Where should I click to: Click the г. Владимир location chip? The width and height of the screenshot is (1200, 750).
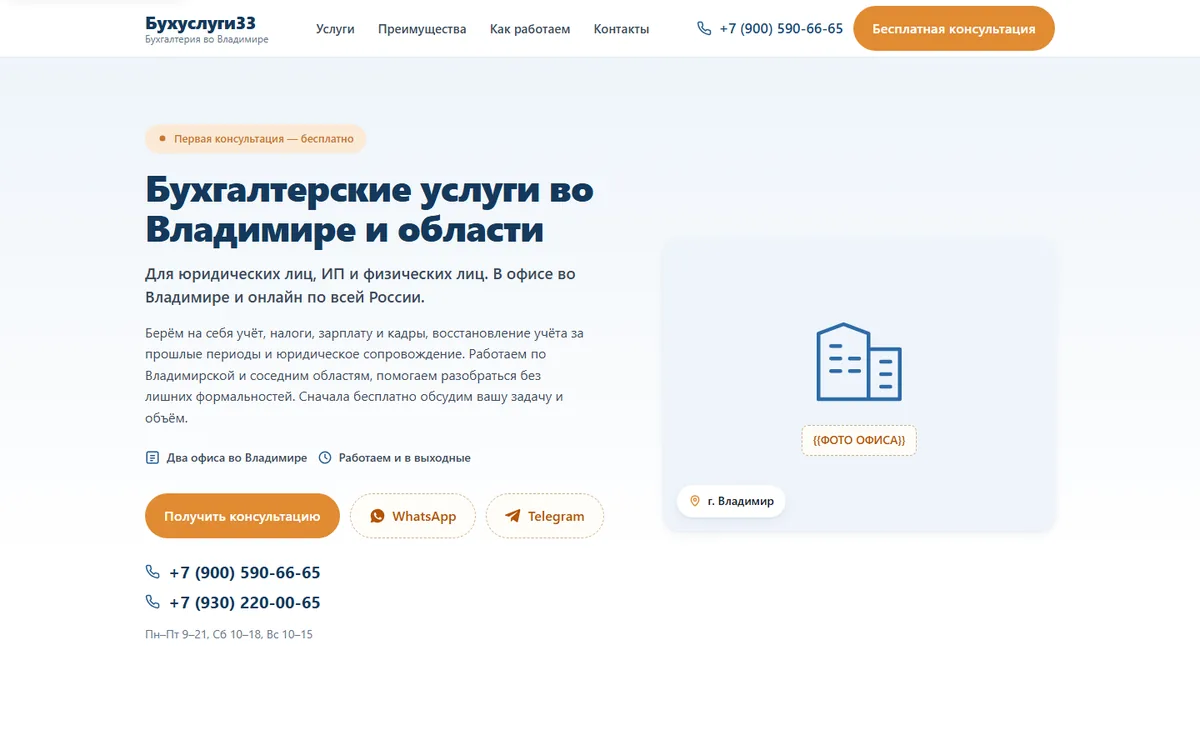[x=731, y=501]
